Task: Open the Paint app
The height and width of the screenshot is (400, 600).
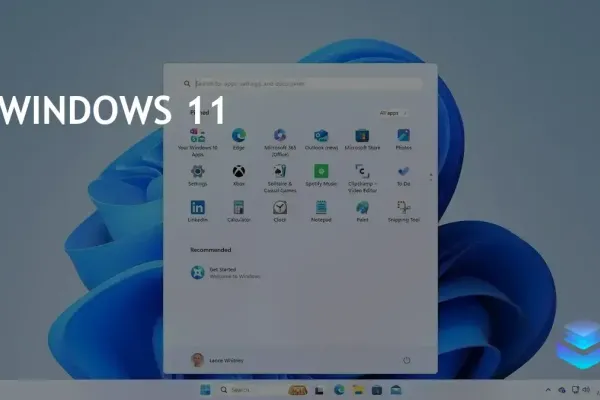Action: (362, 211)
